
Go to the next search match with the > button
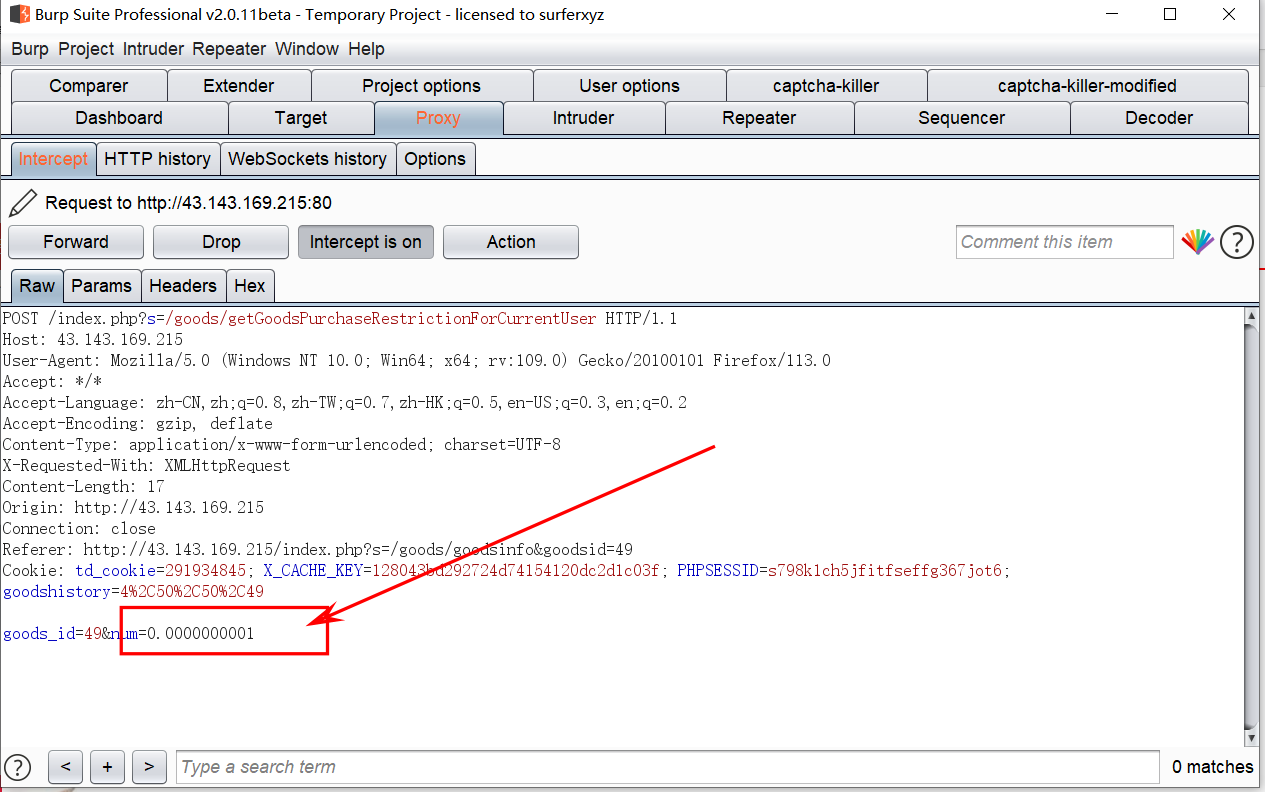point(149,767)
